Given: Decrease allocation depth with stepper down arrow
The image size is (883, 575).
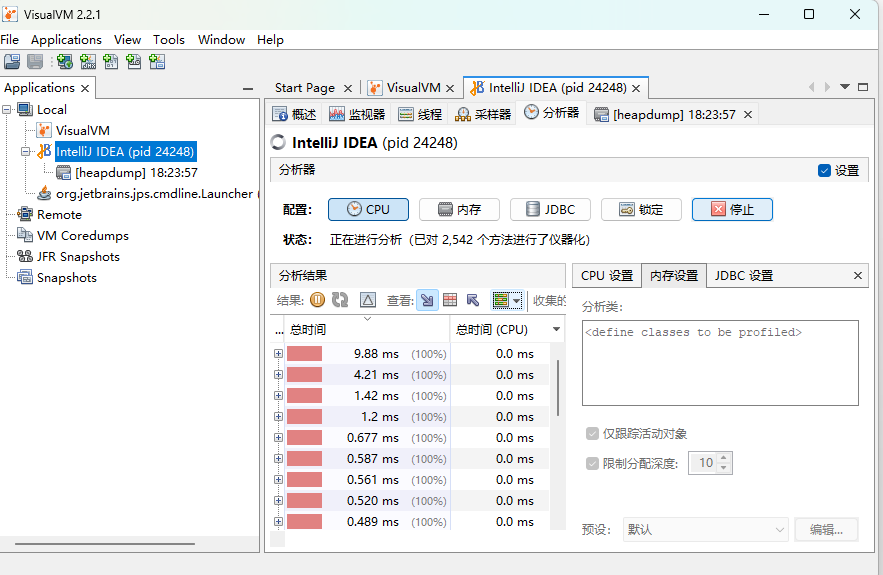Looking at the screenshot, I should coord(724,469).
